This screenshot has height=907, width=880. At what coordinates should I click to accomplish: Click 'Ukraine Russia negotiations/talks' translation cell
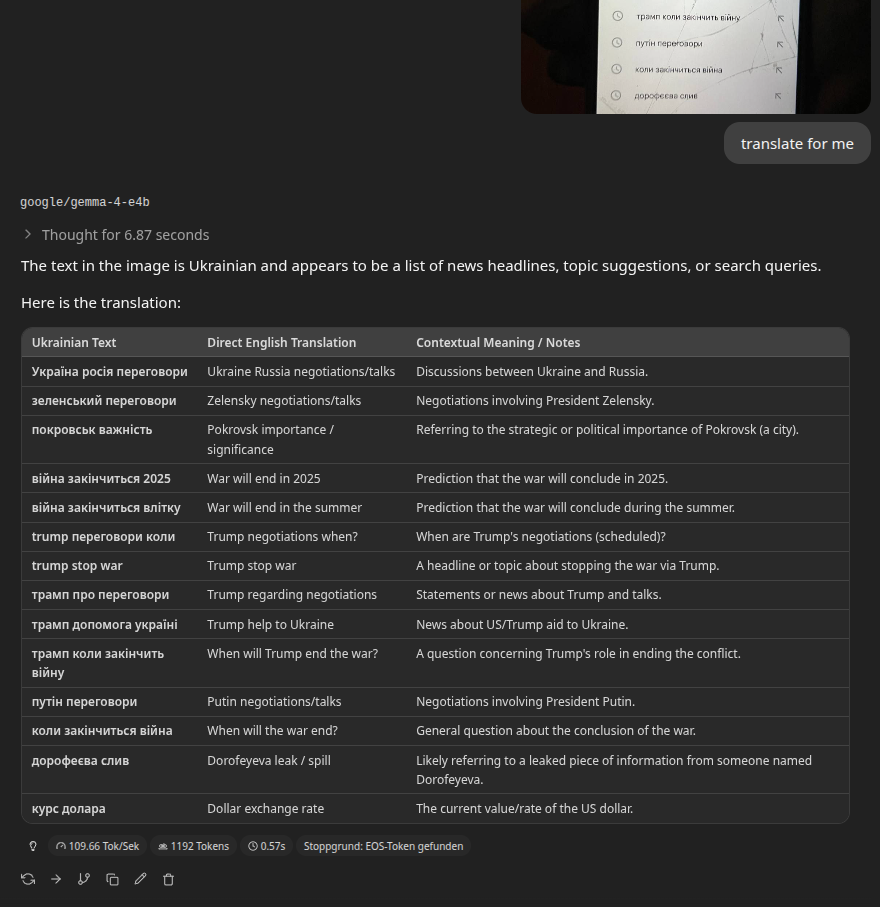point(301,371)
